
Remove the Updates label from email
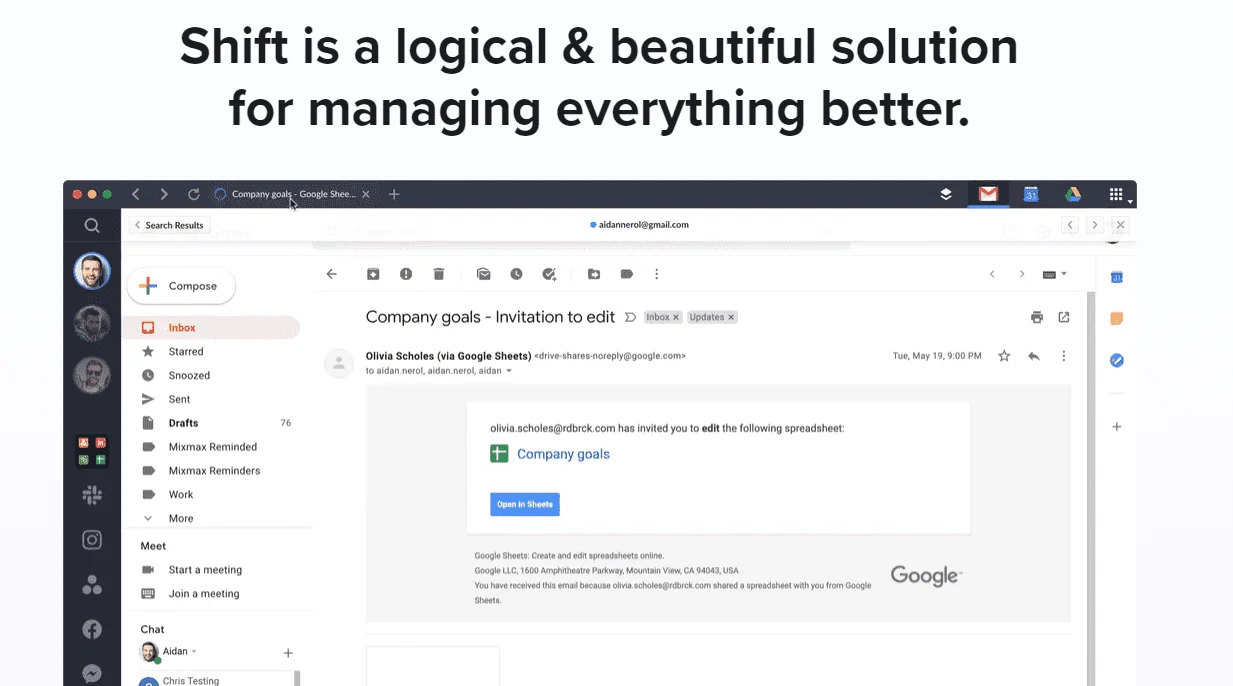(x=731, y=317)
